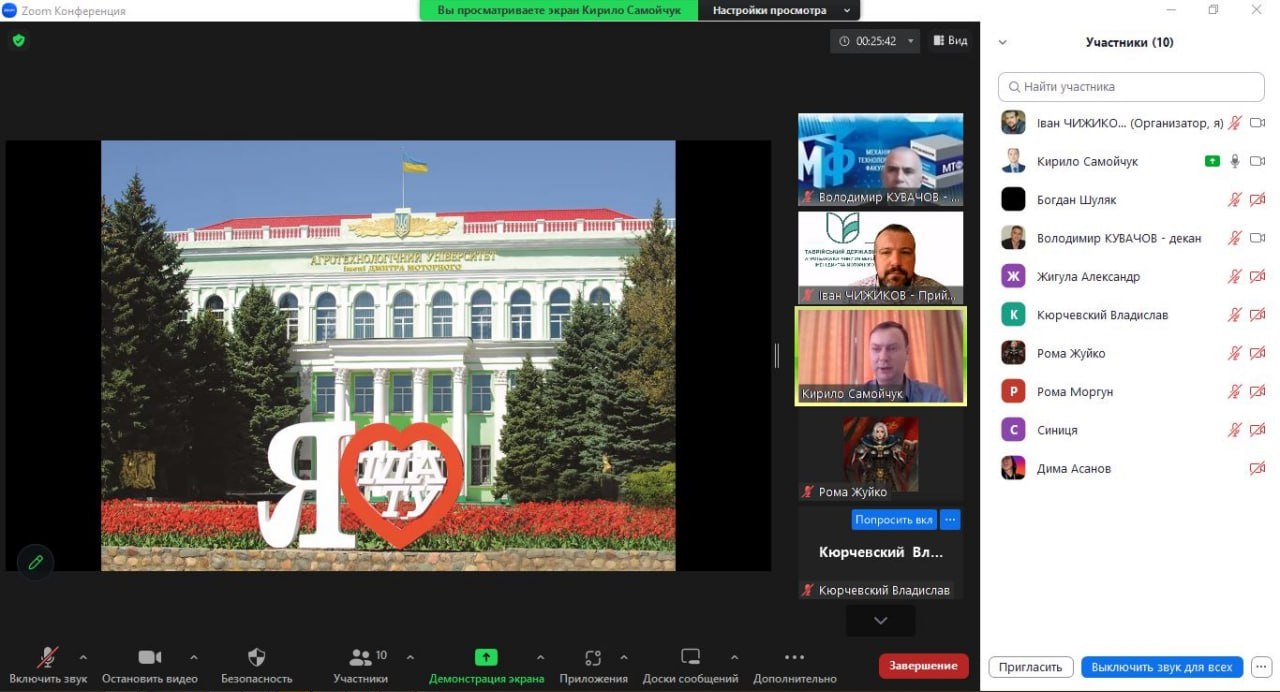Select the Рома Жуйко avatar tile
This screenshot has width=1280, height=692.
pos(880,454)
